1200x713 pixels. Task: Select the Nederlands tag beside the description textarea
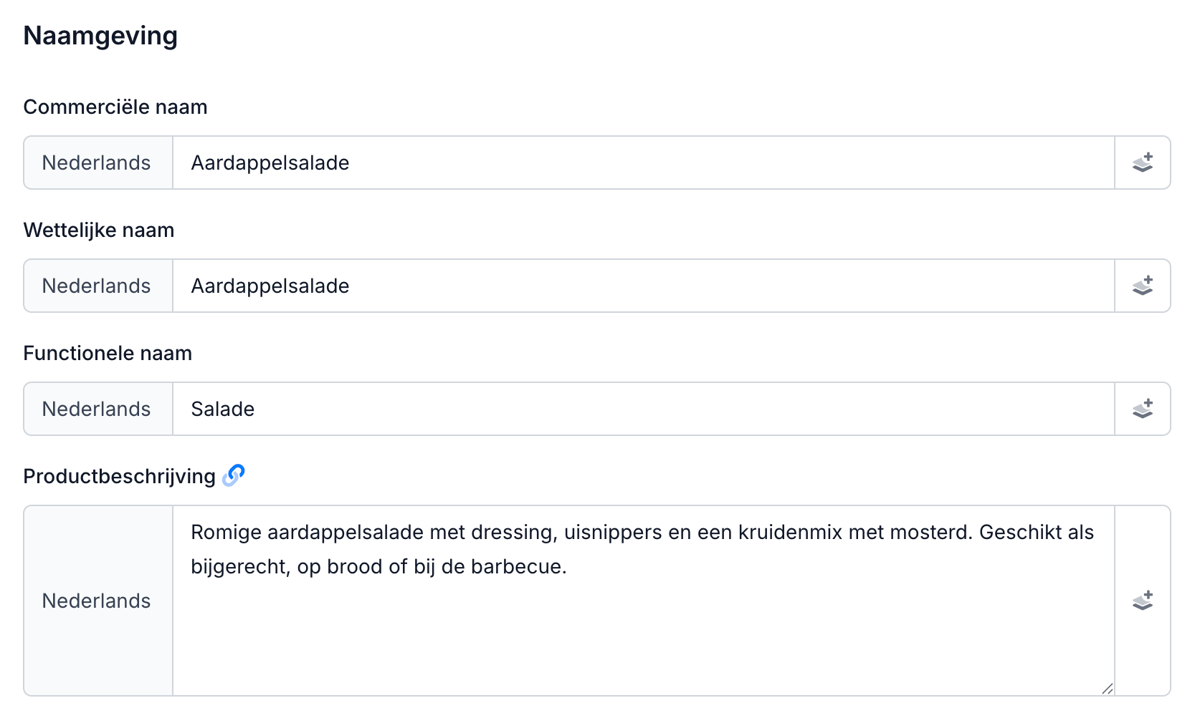[96, 600]
